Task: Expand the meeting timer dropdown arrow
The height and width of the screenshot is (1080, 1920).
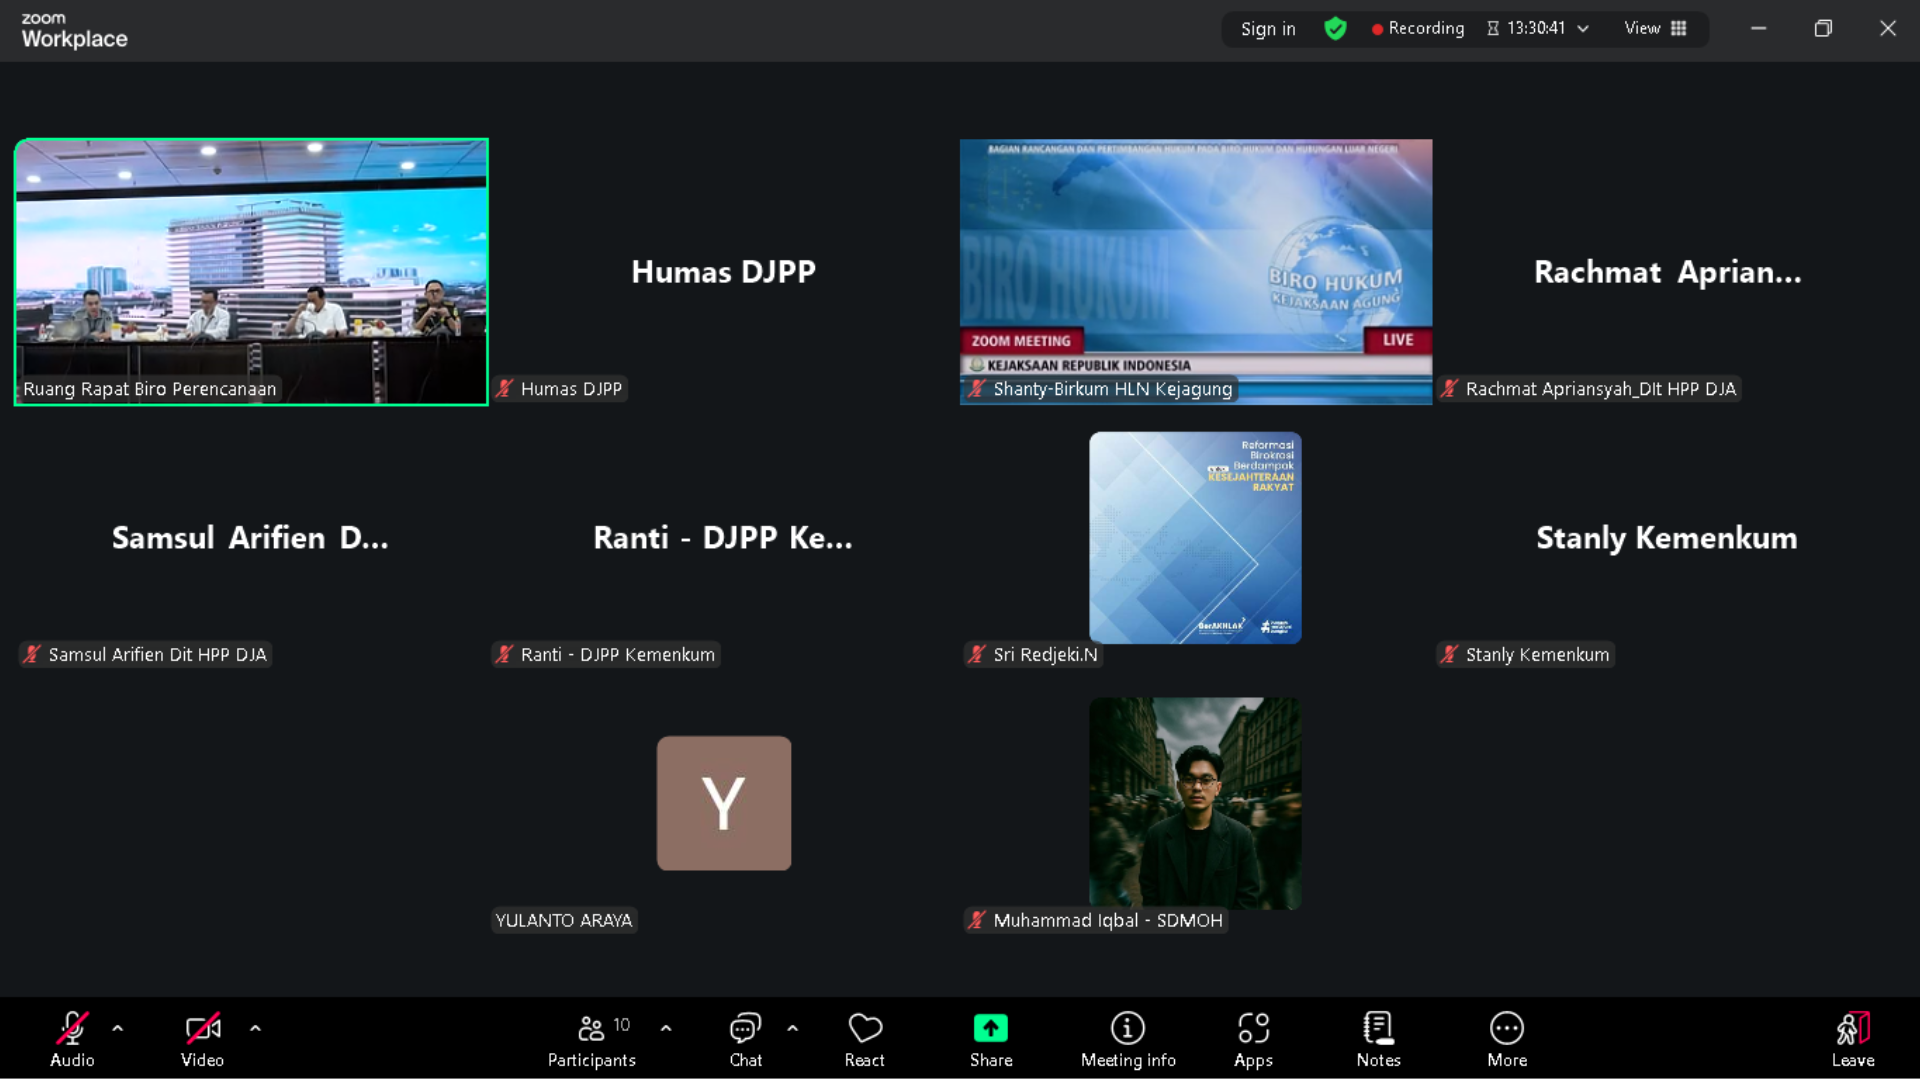Action: coord(1583,29)
